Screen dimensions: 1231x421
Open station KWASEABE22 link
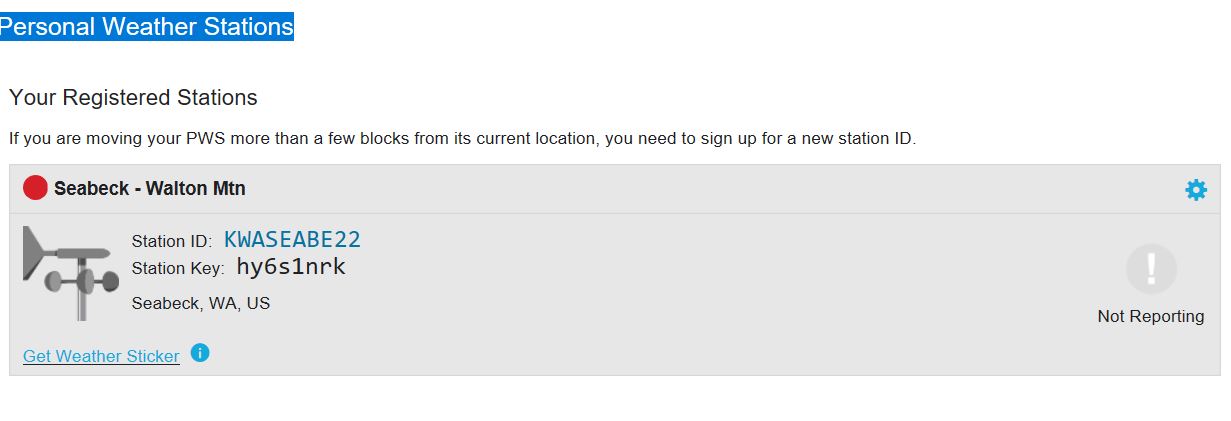click(x=292, y=240)
